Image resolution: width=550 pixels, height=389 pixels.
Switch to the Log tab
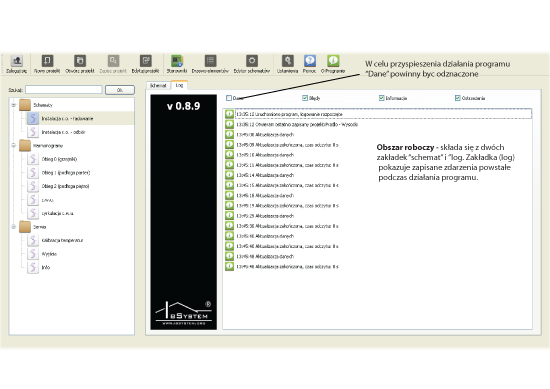179,85
